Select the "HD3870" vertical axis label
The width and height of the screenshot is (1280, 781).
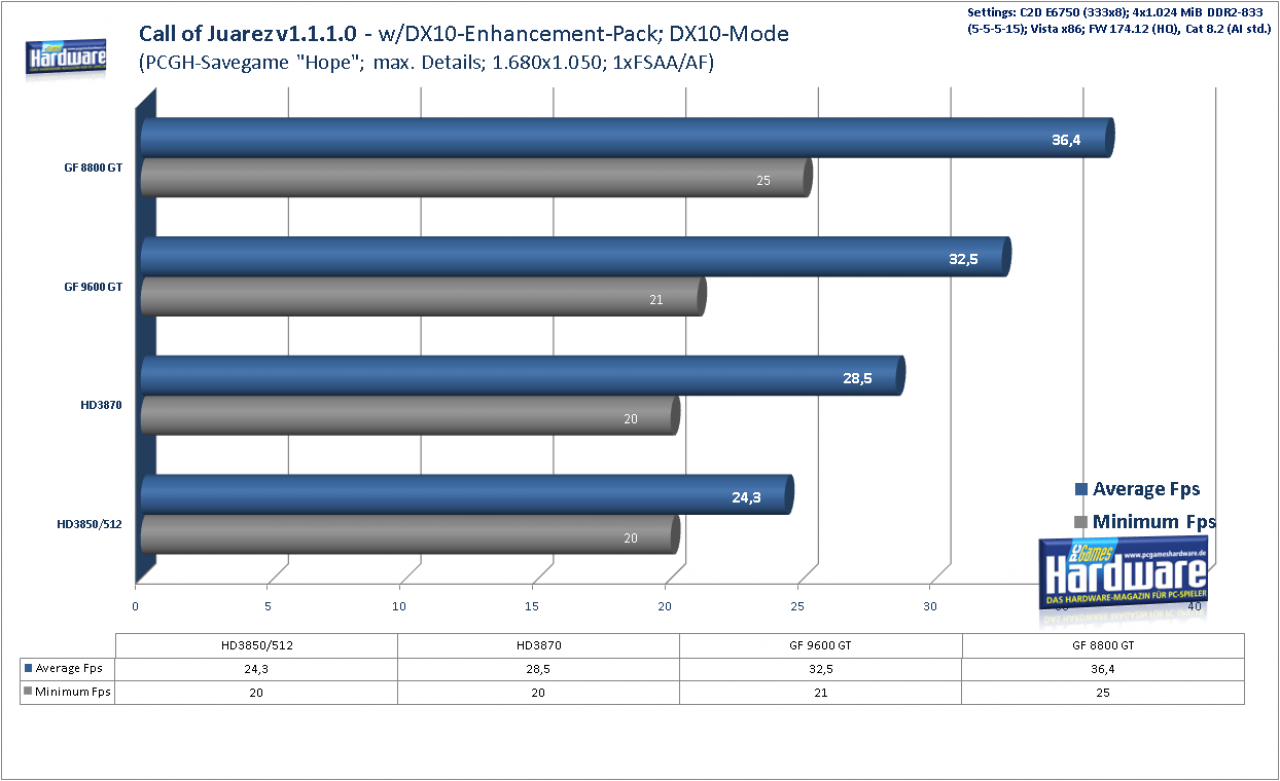[x=101, y=405]
